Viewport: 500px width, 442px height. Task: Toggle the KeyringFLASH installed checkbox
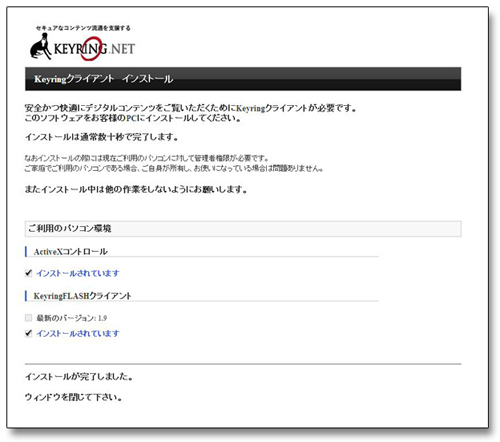point(29,333)
